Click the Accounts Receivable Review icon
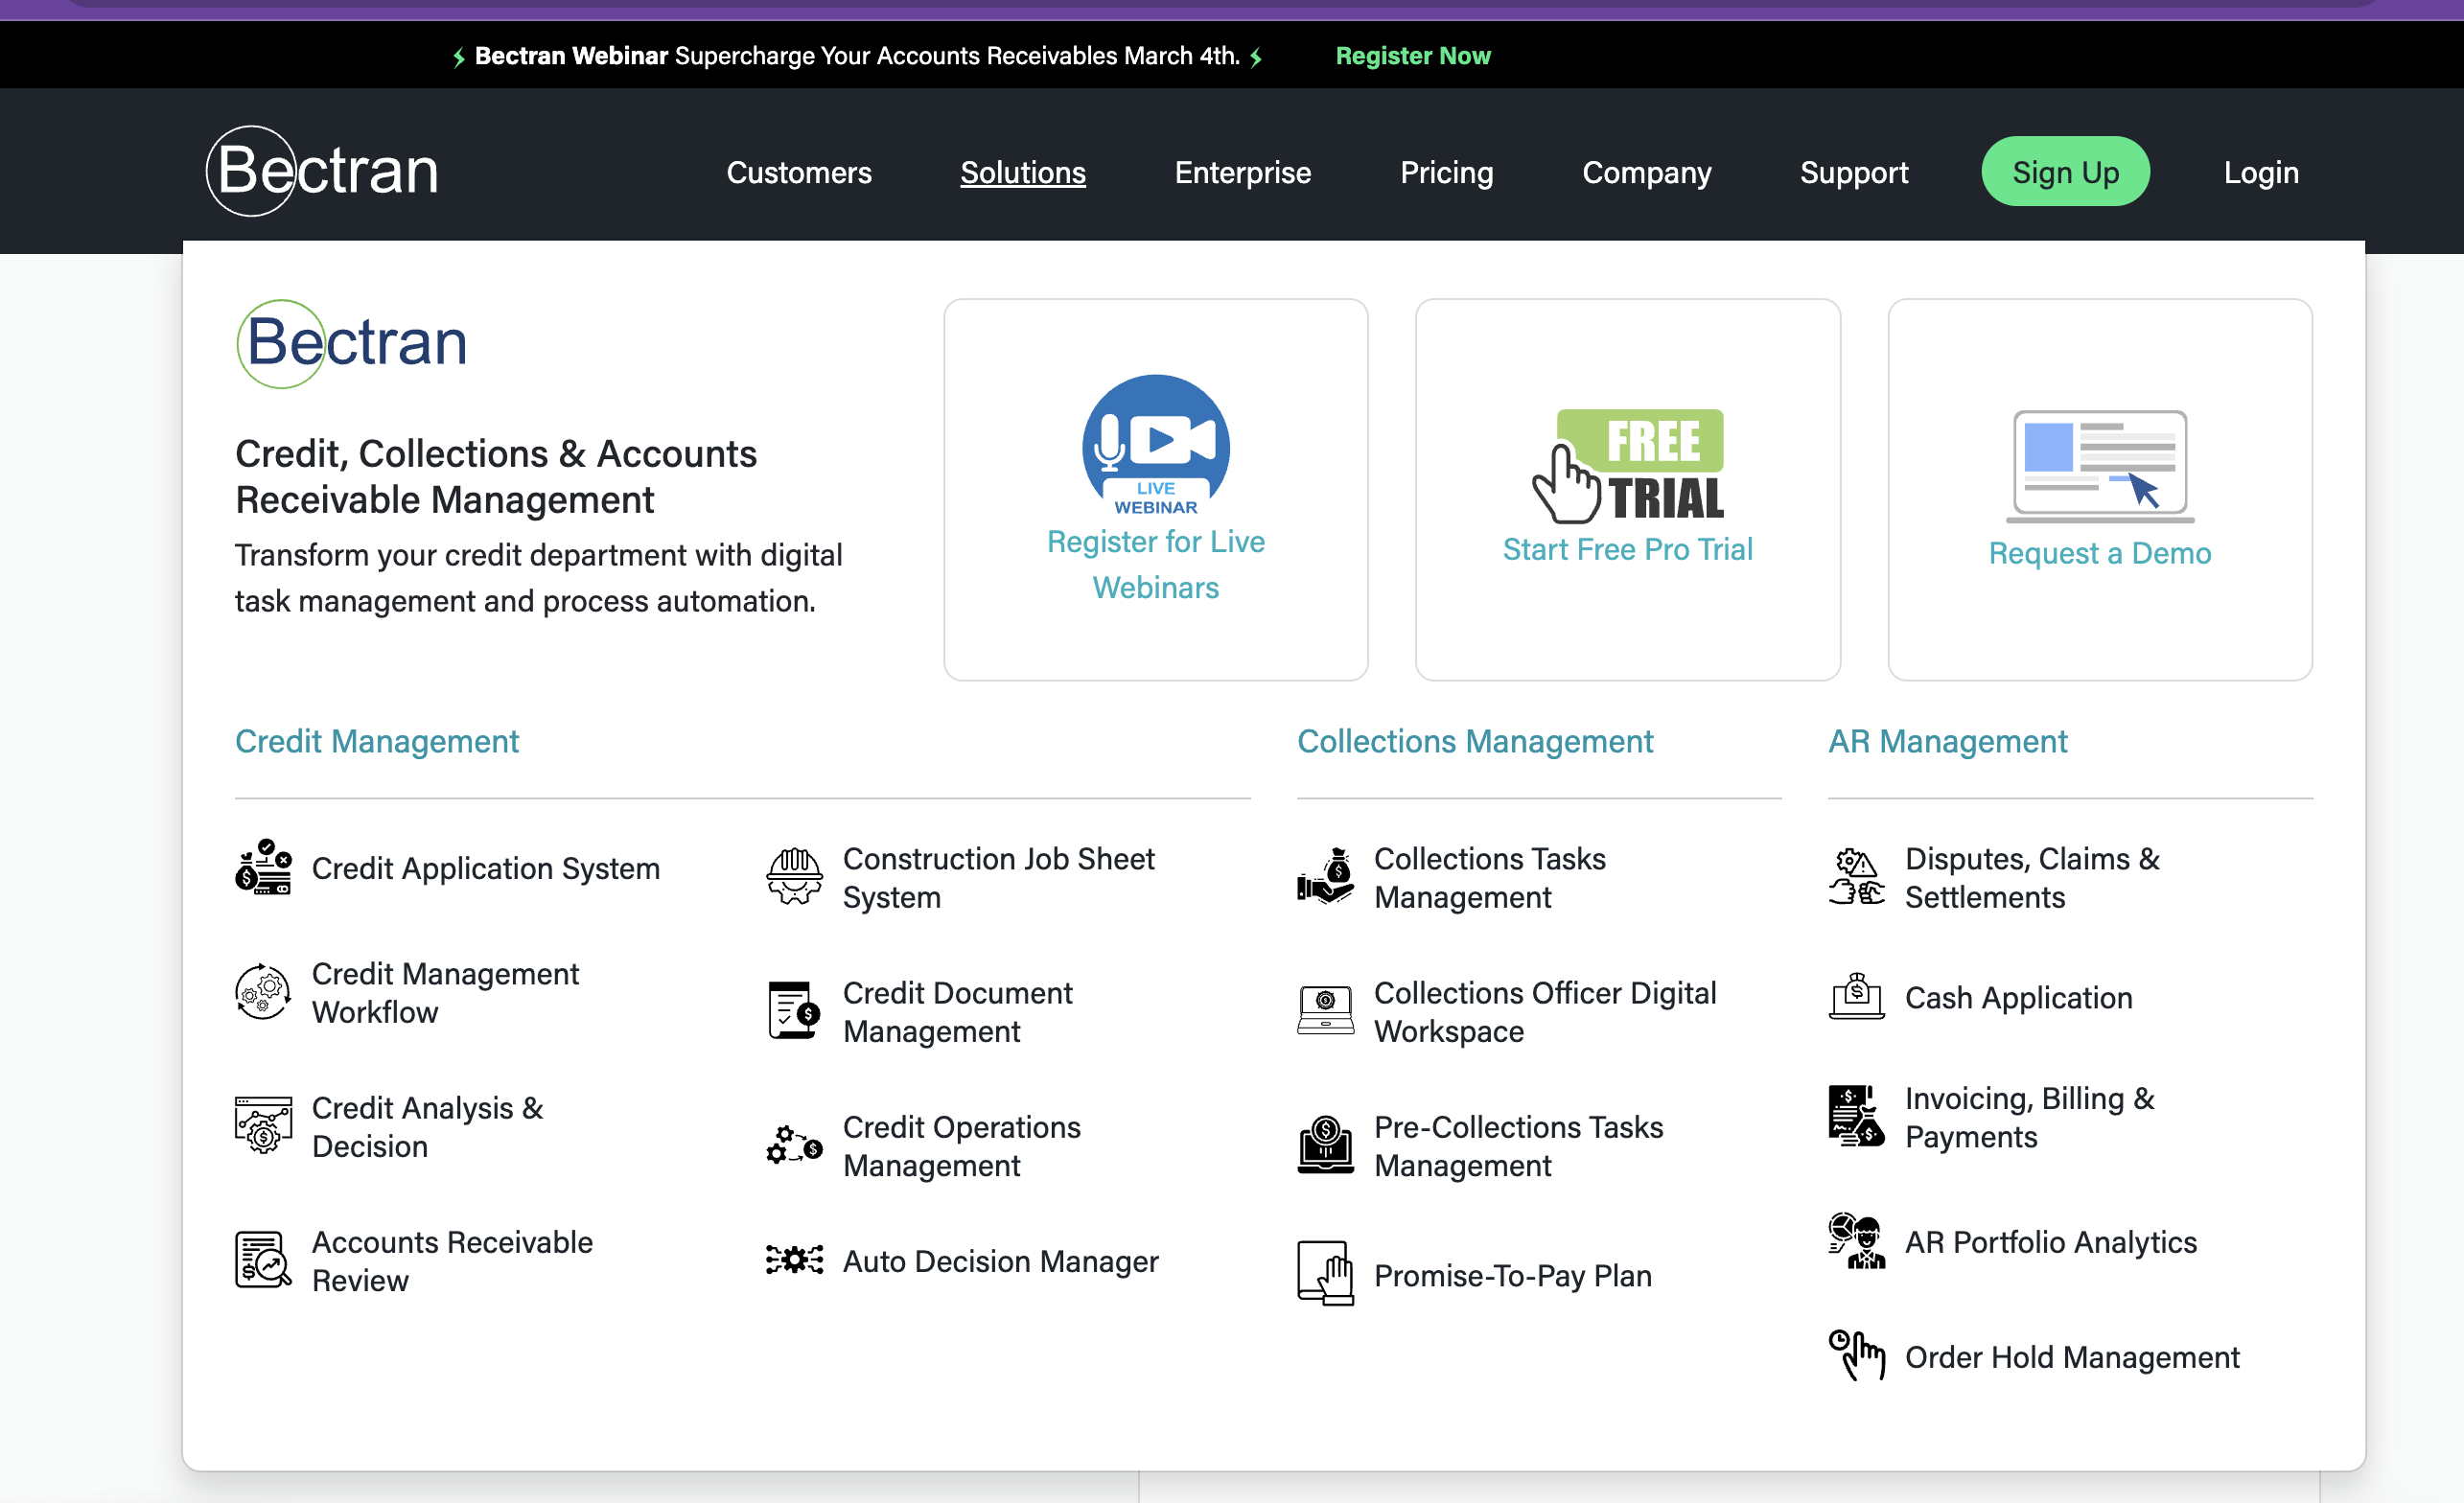 (263, 1260)
